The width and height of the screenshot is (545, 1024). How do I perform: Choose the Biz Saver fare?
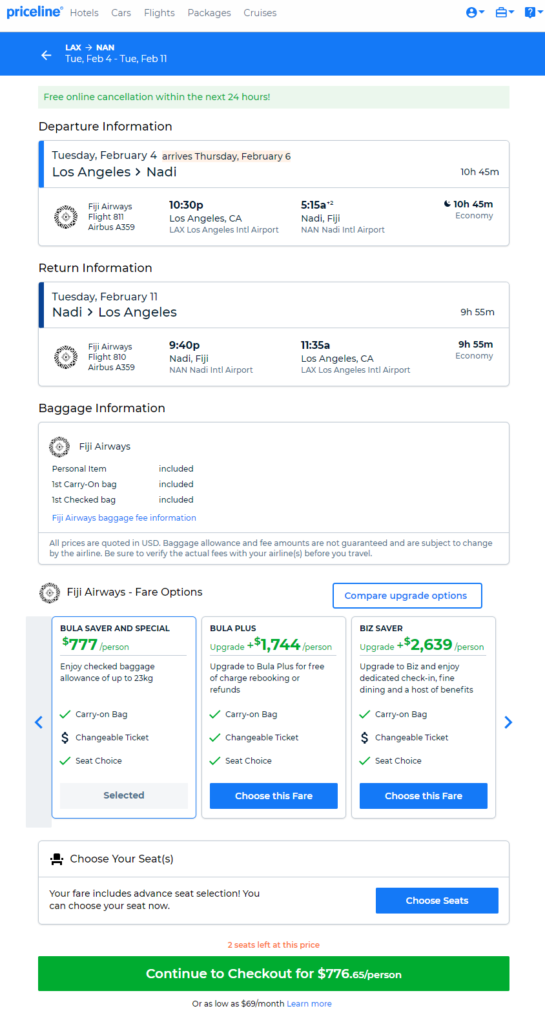(x=424, y=796)
